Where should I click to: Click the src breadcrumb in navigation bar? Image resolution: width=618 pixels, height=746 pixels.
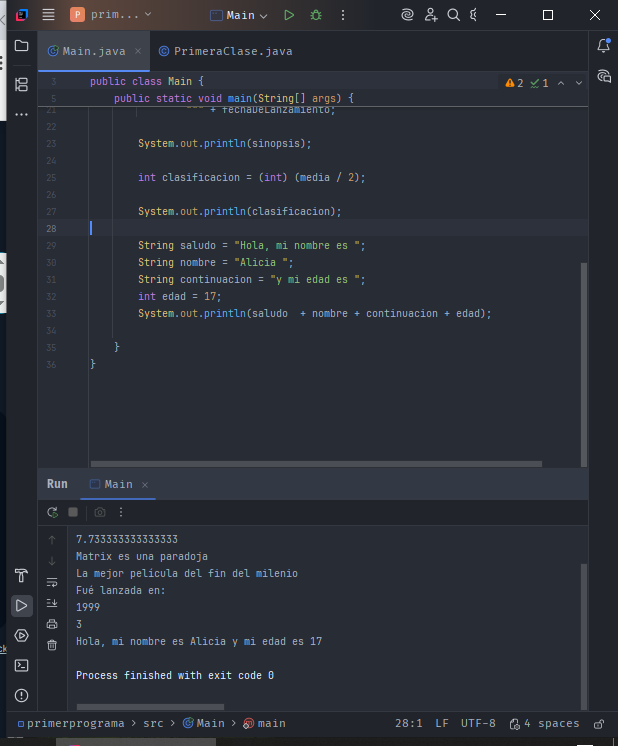pos(152,723)
